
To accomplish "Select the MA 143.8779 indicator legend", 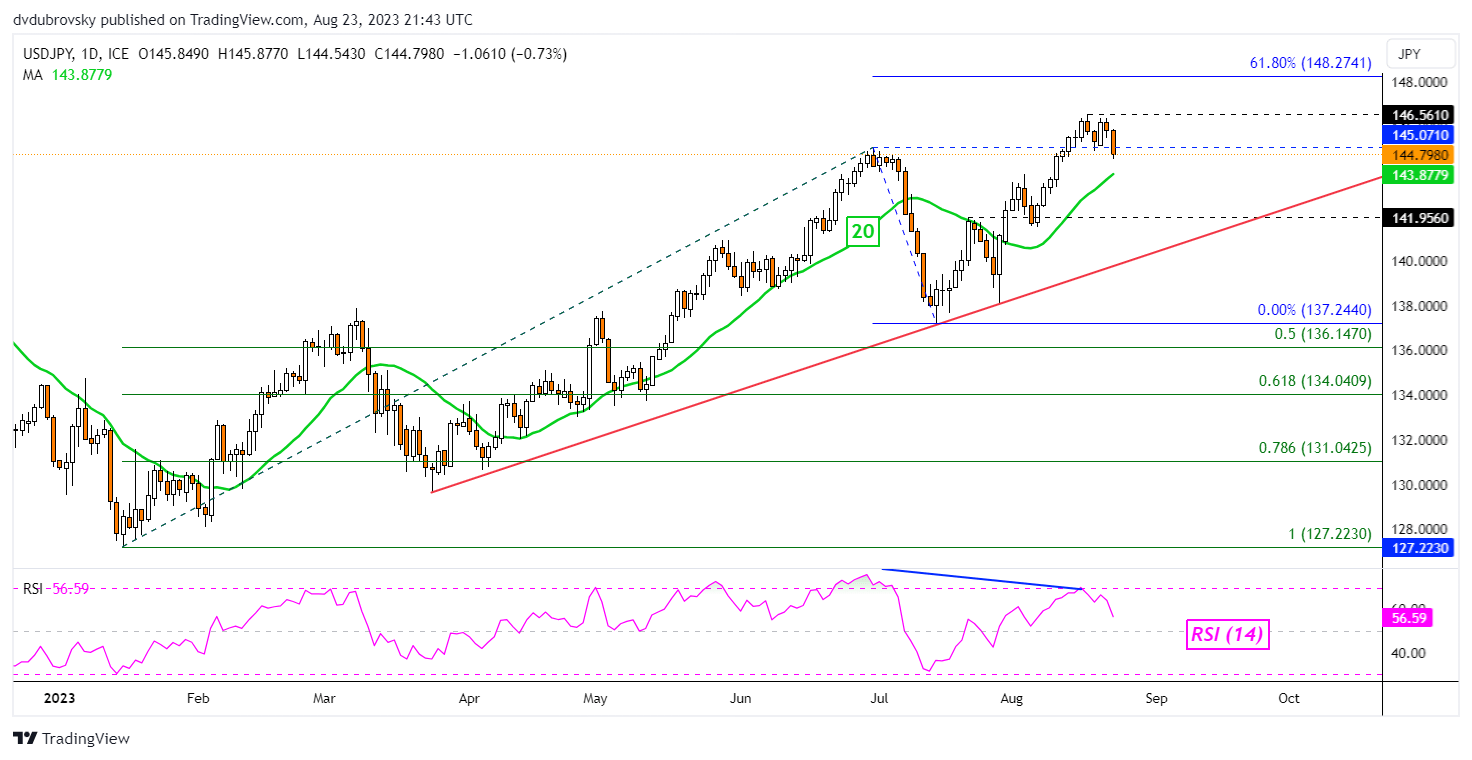I will 69,74.
